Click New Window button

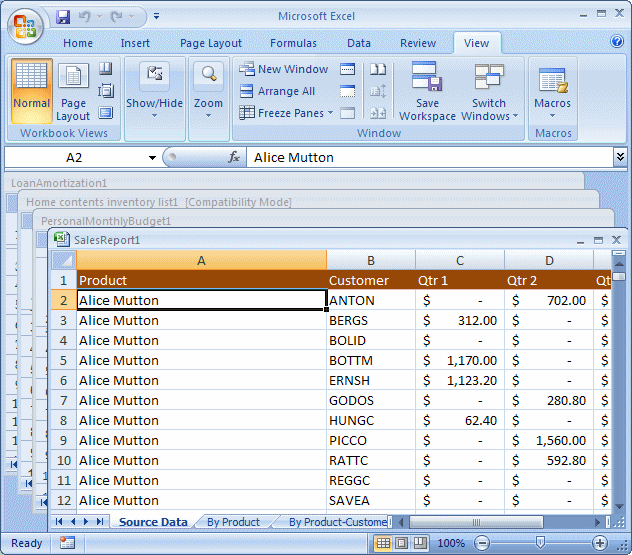pyautogui.click(x=284, y=69)
